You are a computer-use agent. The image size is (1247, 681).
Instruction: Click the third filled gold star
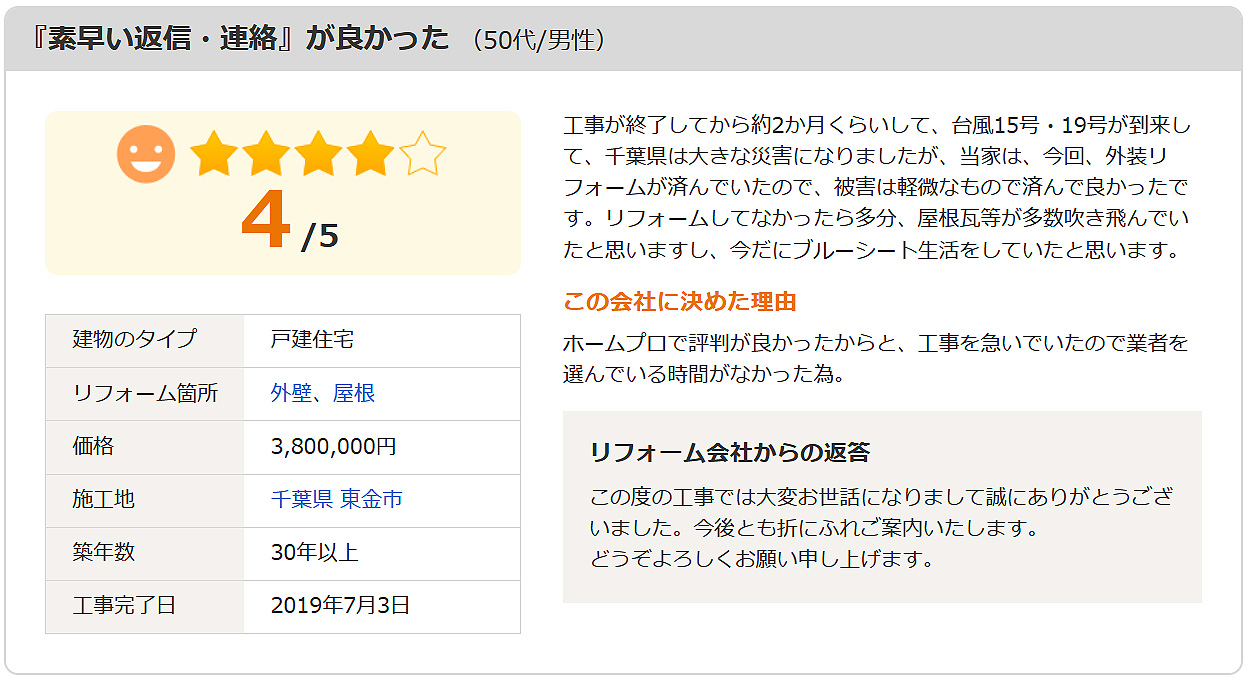tap(318, 154)
